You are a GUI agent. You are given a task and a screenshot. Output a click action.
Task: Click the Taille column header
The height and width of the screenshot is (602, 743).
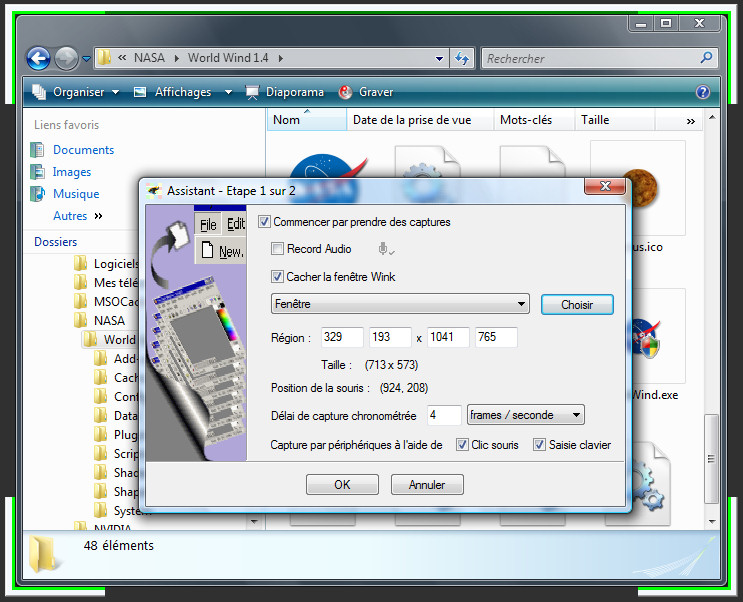(615, 120)
